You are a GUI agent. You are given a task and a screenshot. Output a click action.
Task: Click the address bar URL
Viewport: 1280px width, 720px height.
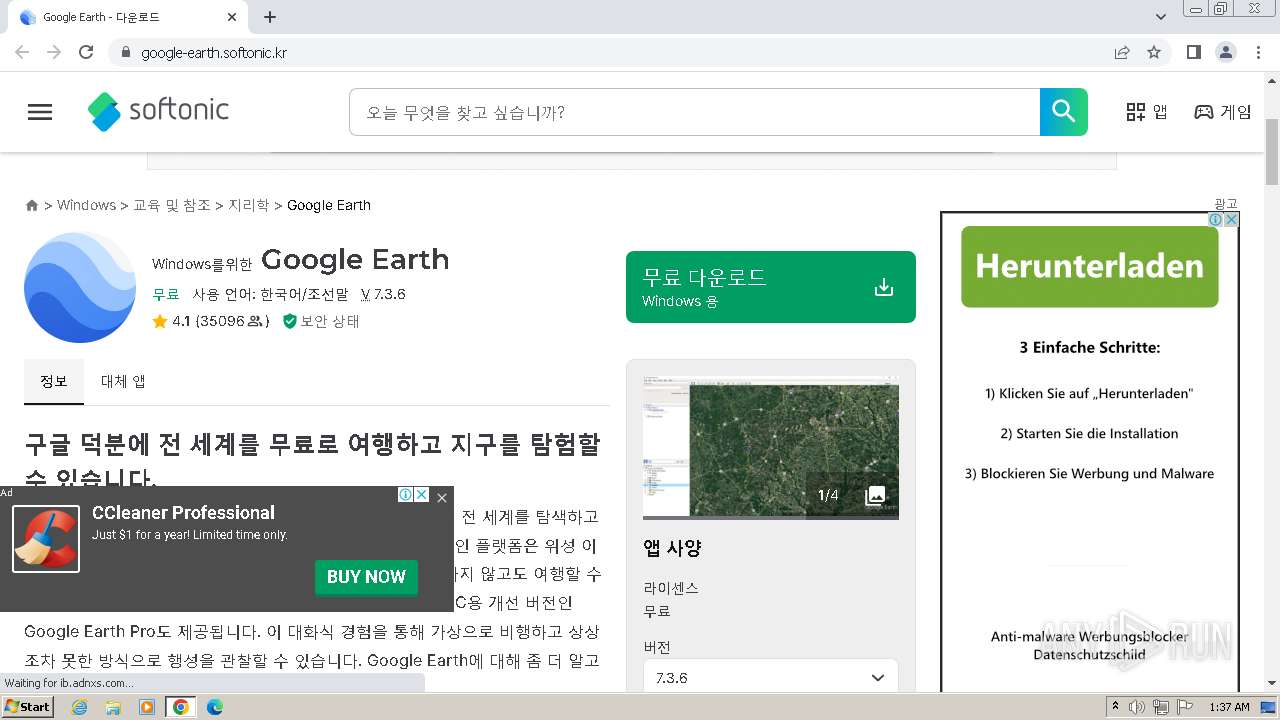(214, 52)
